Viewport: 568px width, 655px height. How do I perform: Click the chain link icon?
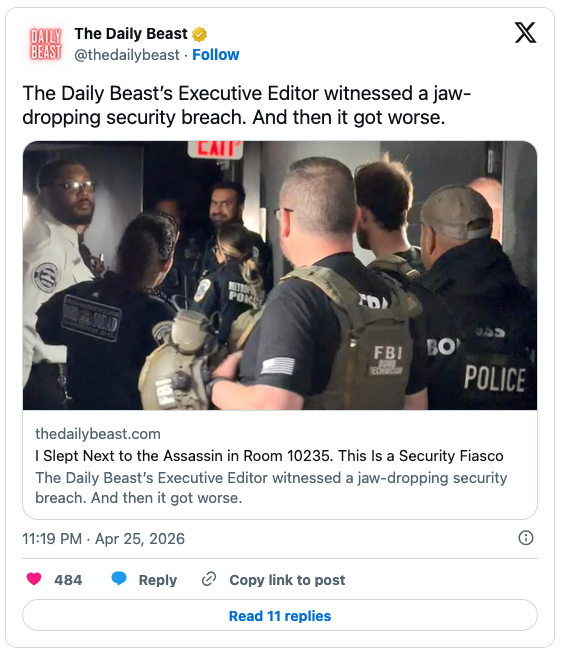tap(209, 579)
